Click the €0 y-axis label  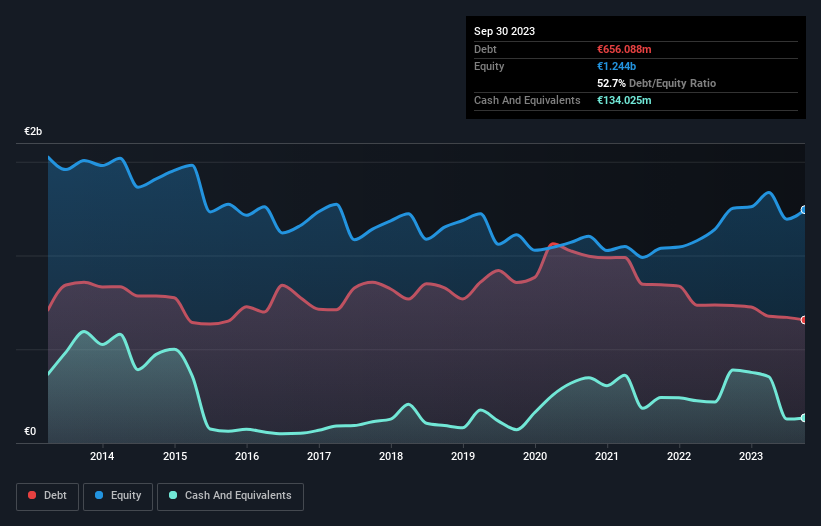coord(30,431)
